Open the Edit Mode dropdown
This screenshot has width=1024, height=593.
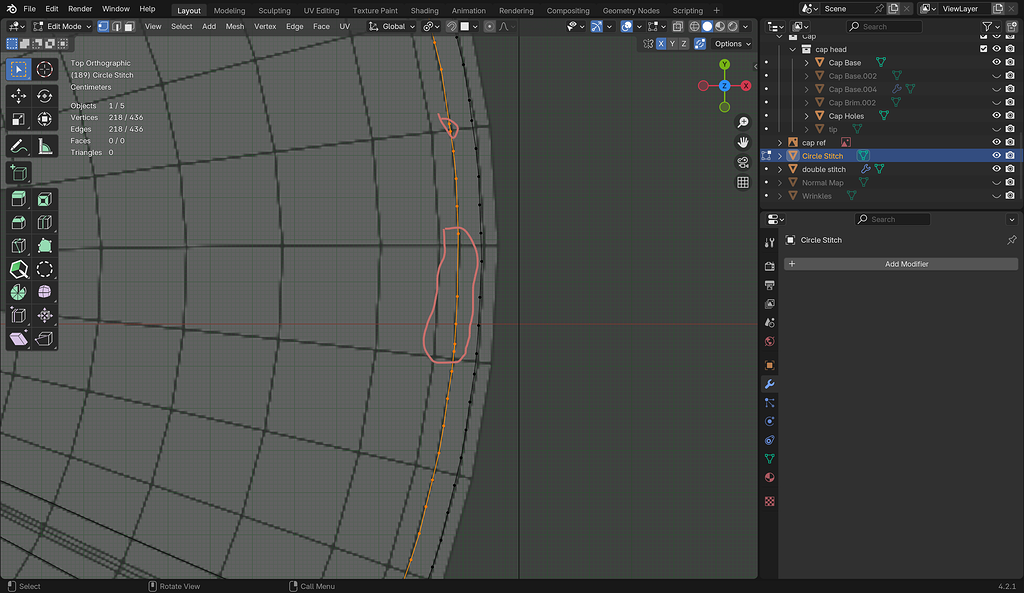point(62,26)
